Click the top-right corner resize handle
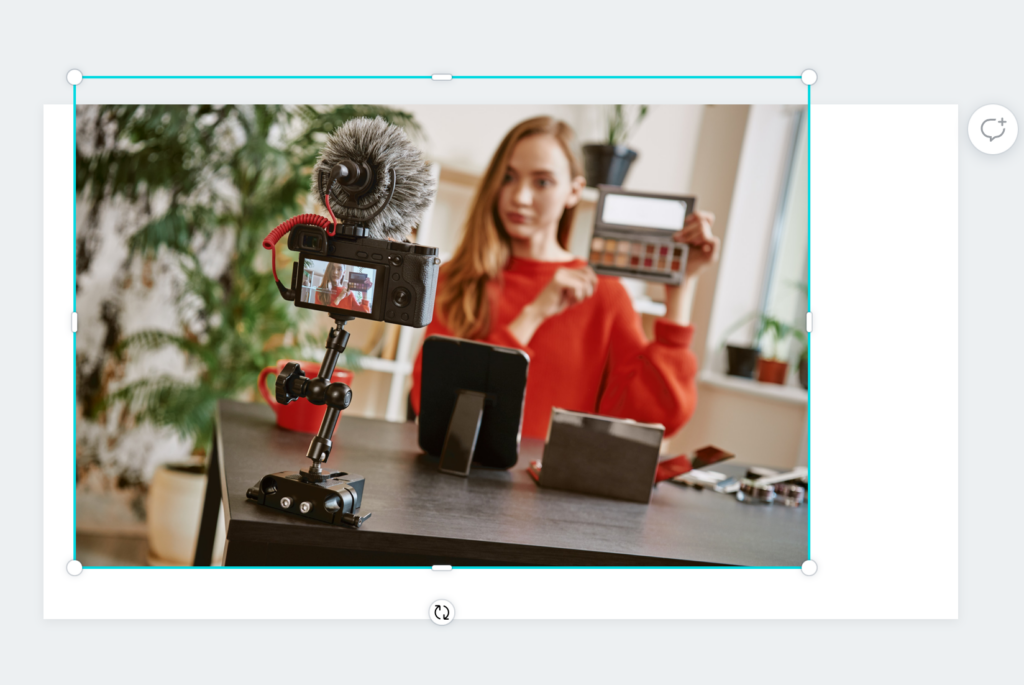This screenshot has height=685, width=1024. click(x=809, y=77)
